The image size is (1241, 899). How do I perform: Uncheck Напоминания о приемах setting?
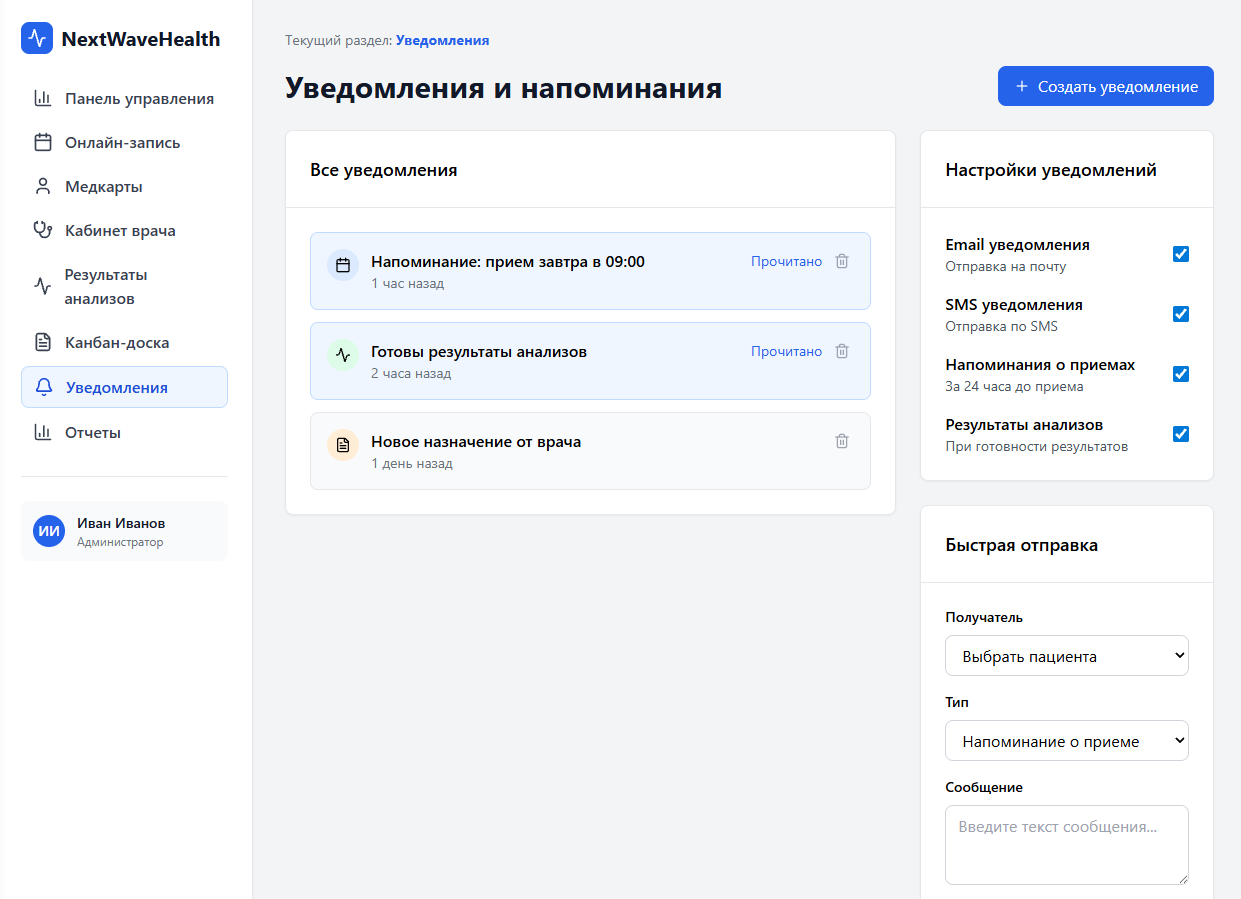(x=1181, y=374)
